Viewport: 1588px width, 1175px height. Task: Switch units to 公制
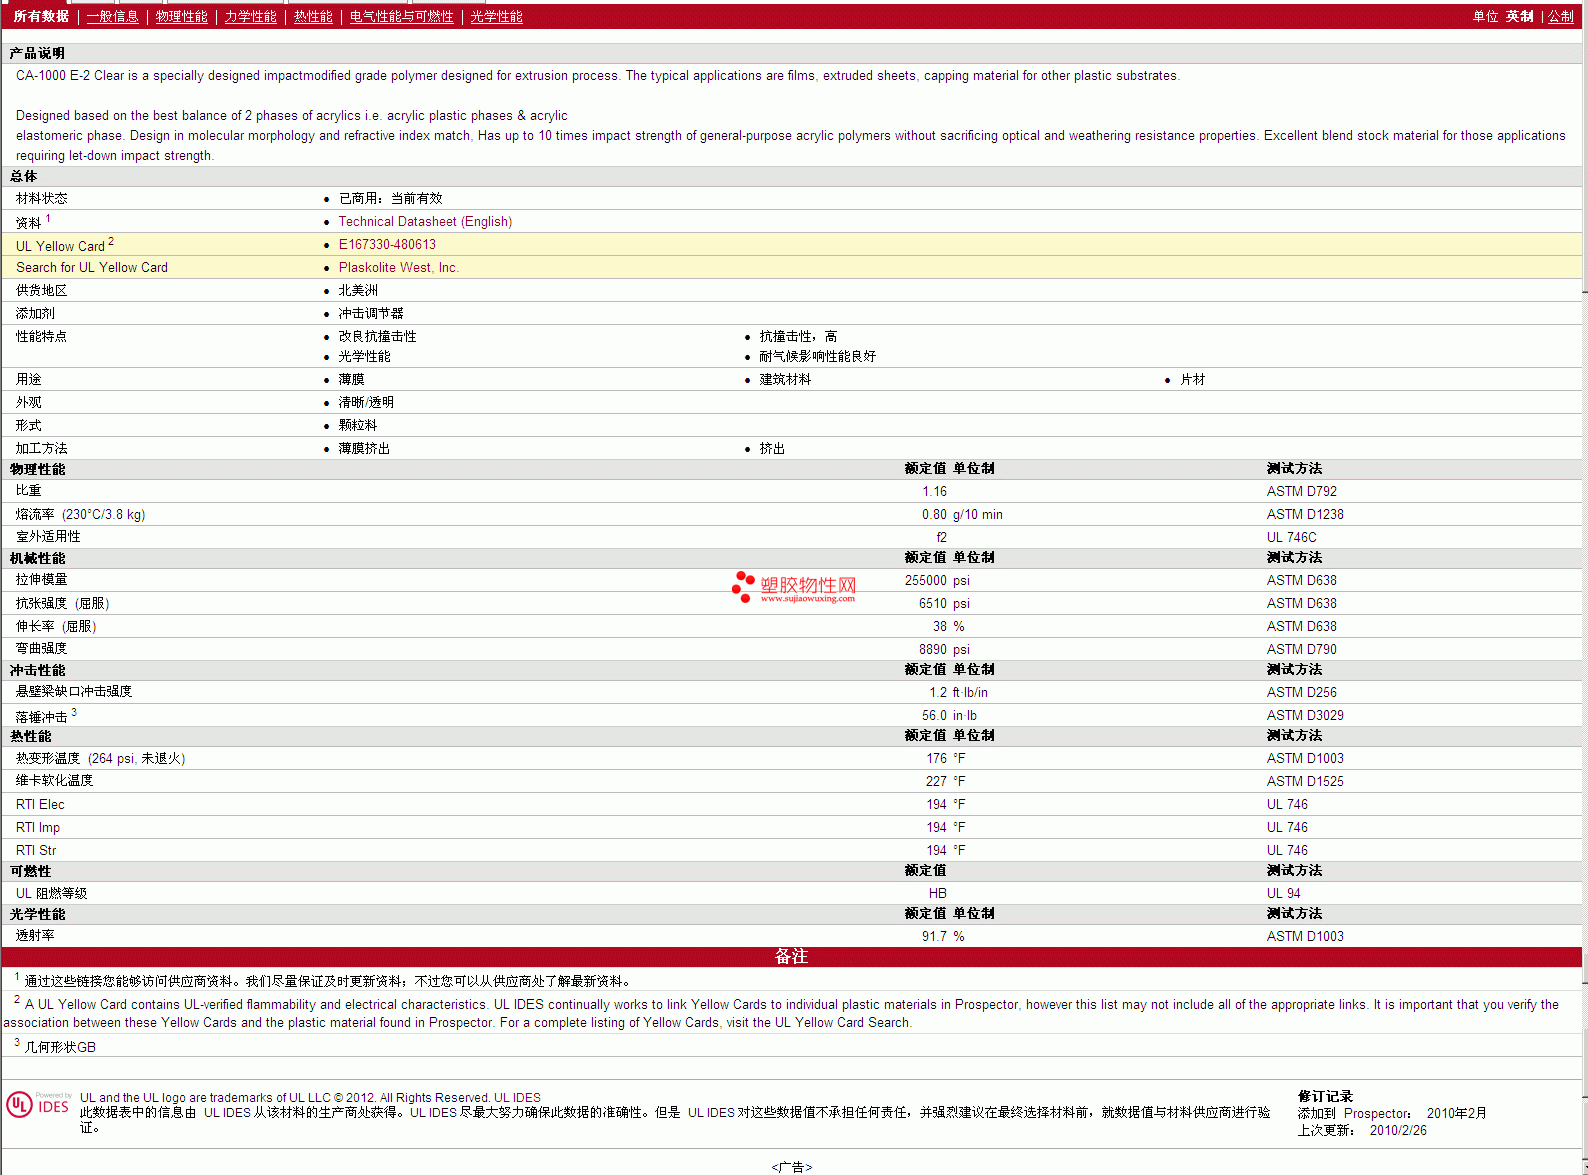tap(1561, 17)
